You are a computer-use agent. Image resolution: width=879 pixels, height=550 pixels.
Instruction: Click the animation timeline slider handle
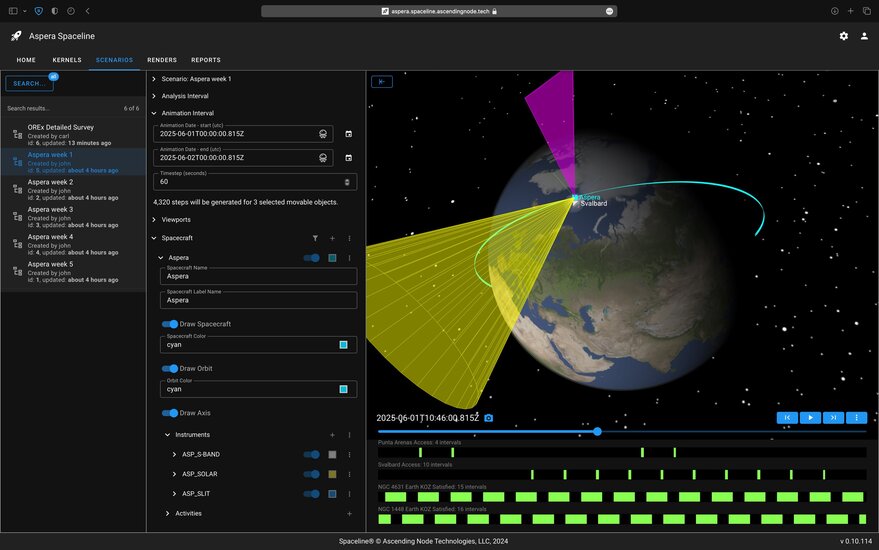tap(597, 431)
